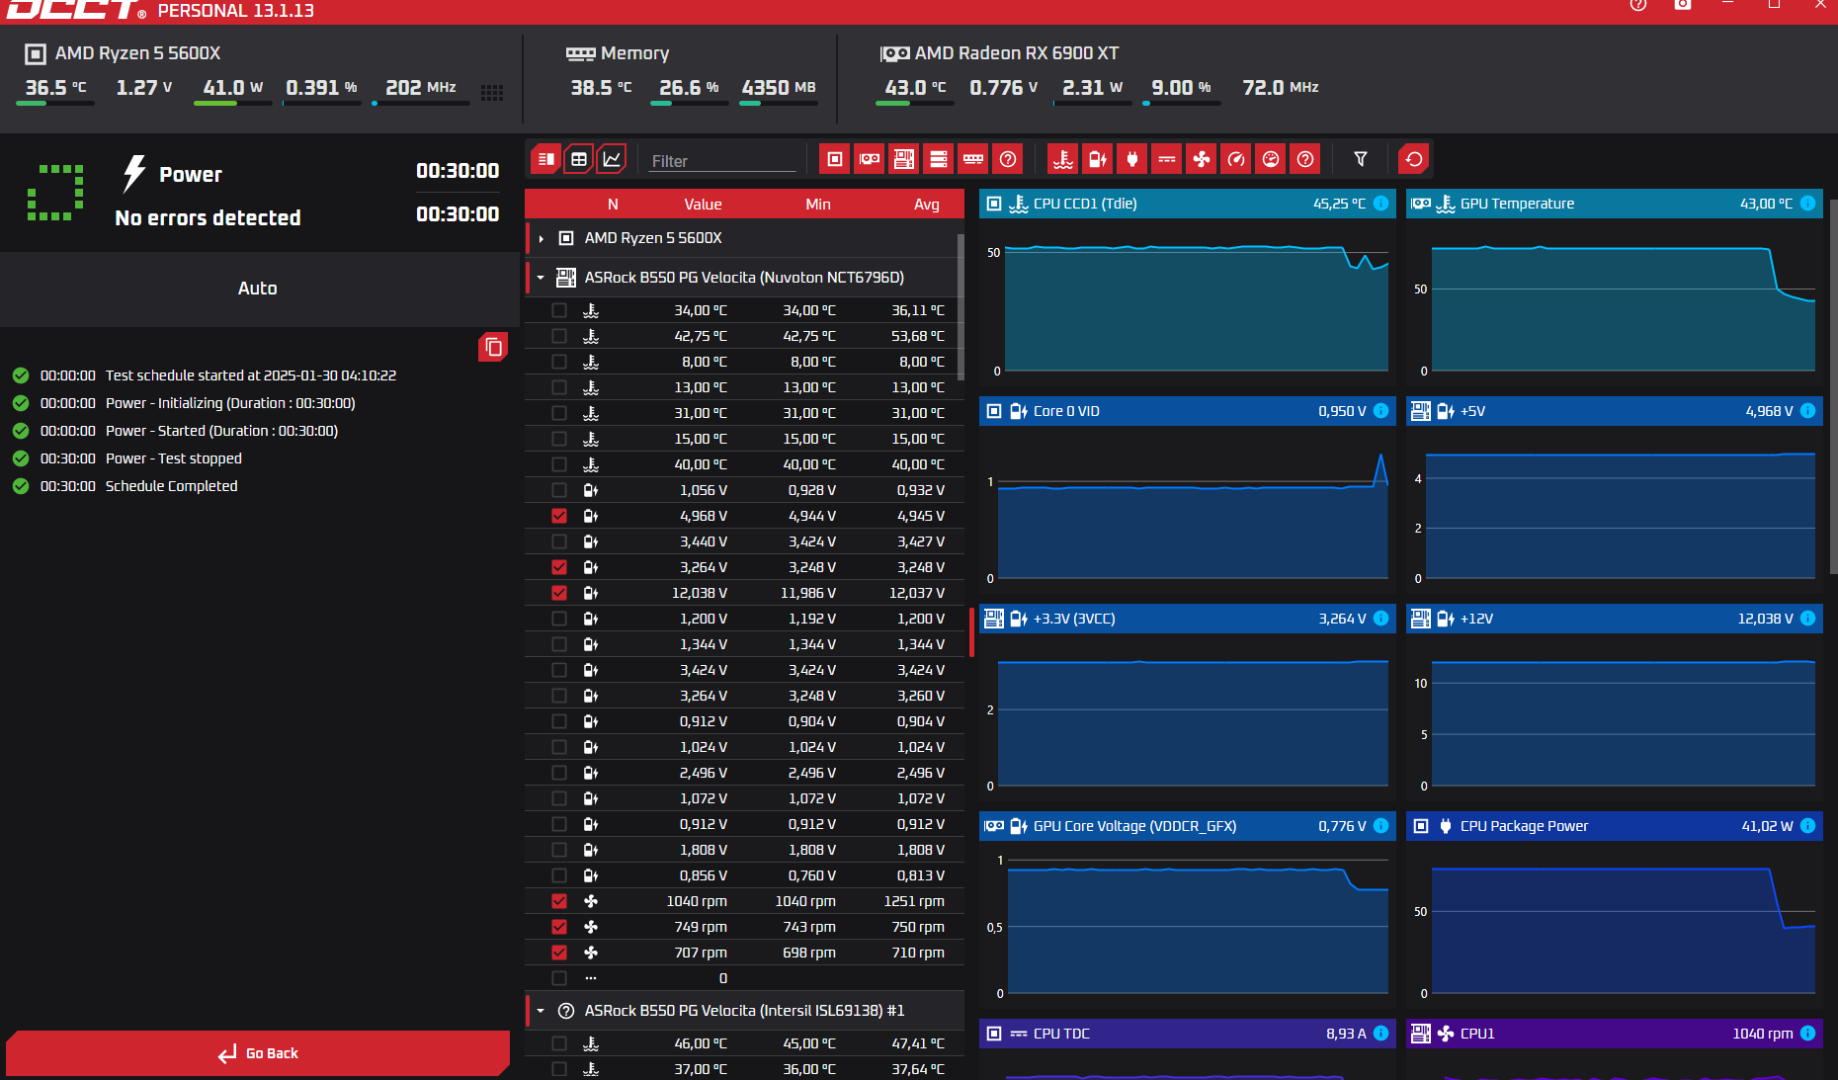
Task: Check the 1,056 V row checkbox
Action: click(559, 490)
